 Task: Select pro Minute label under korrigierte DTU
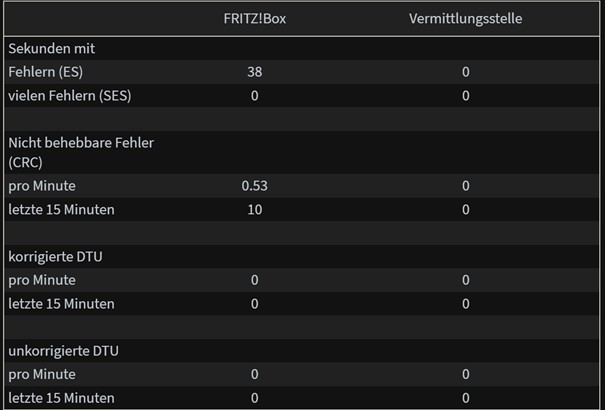click(x=42, y=280)
